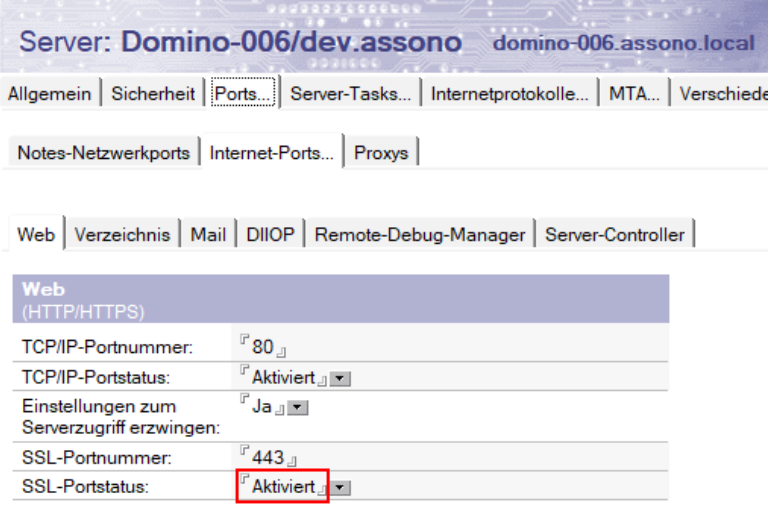Screen dimensions: 768x514
Task: Select the Remote-Debug-Manager tab
Action: 419,235
